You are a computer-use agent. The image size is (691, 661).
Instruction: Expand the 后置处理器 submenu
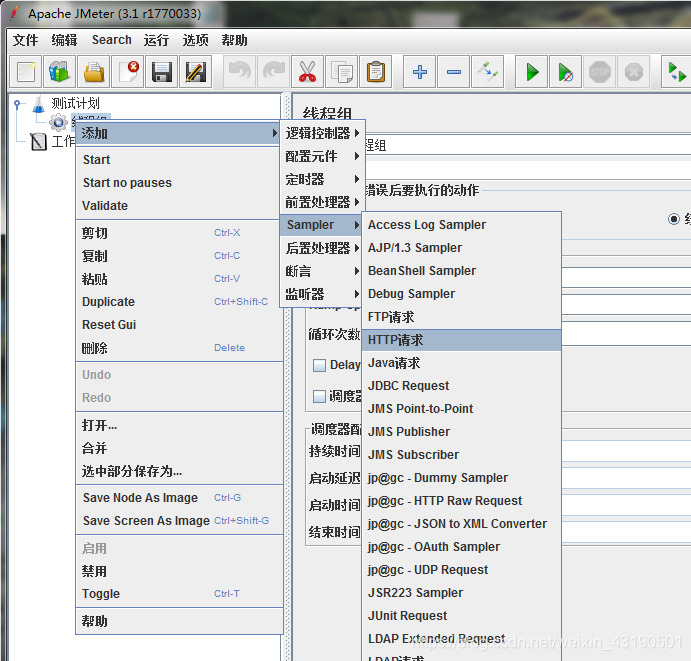point(323,248)
